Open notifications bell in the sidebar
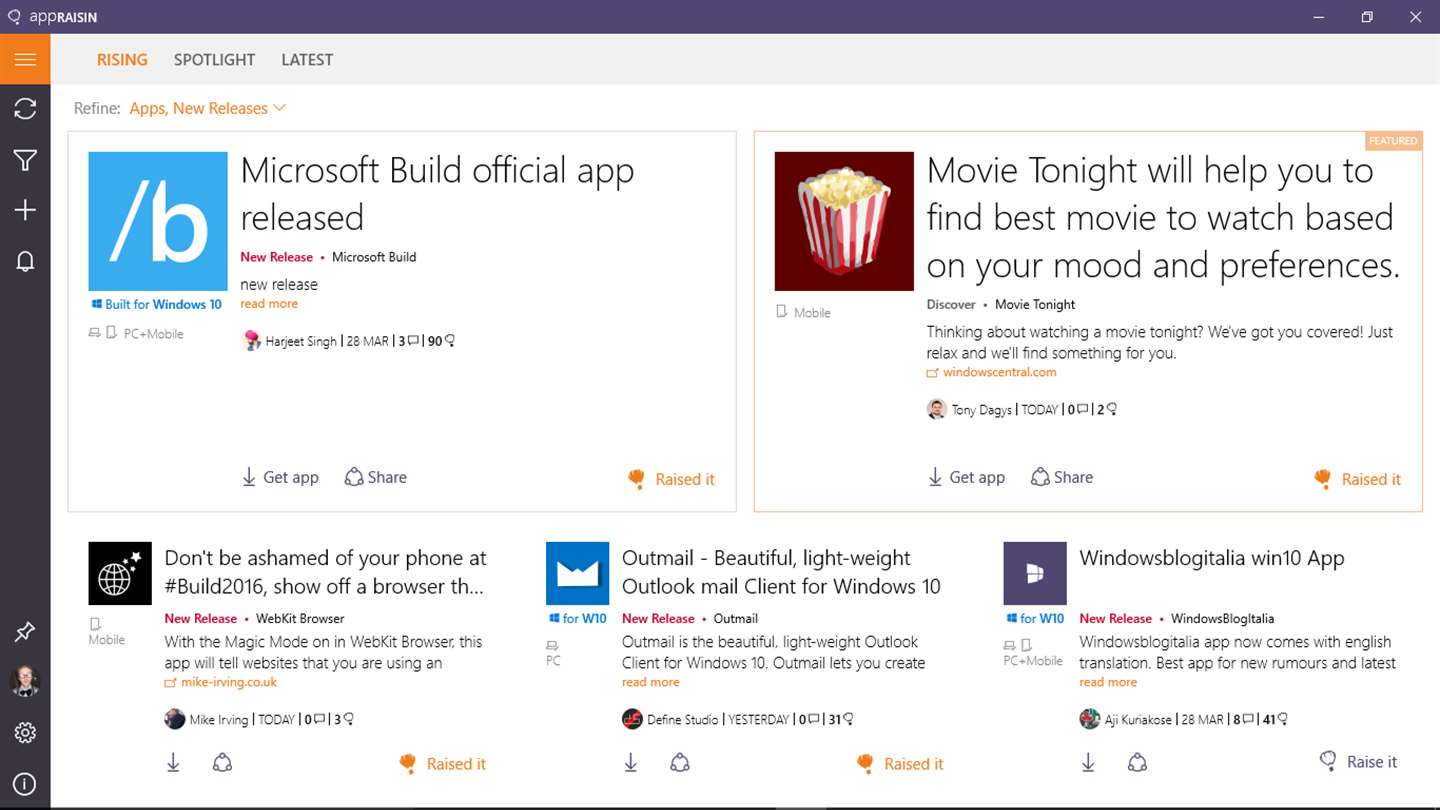Viewport: 1440px width, 810px height. pos(25,261)
